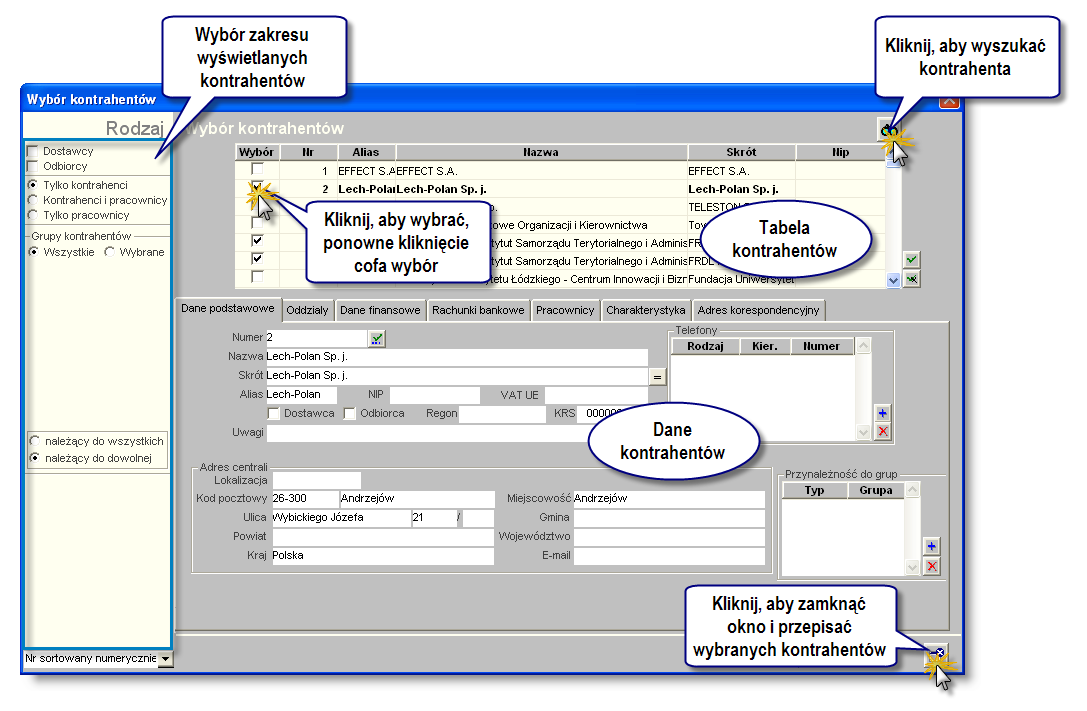
Task: Click the NIP input field
Action: point(435,395)
